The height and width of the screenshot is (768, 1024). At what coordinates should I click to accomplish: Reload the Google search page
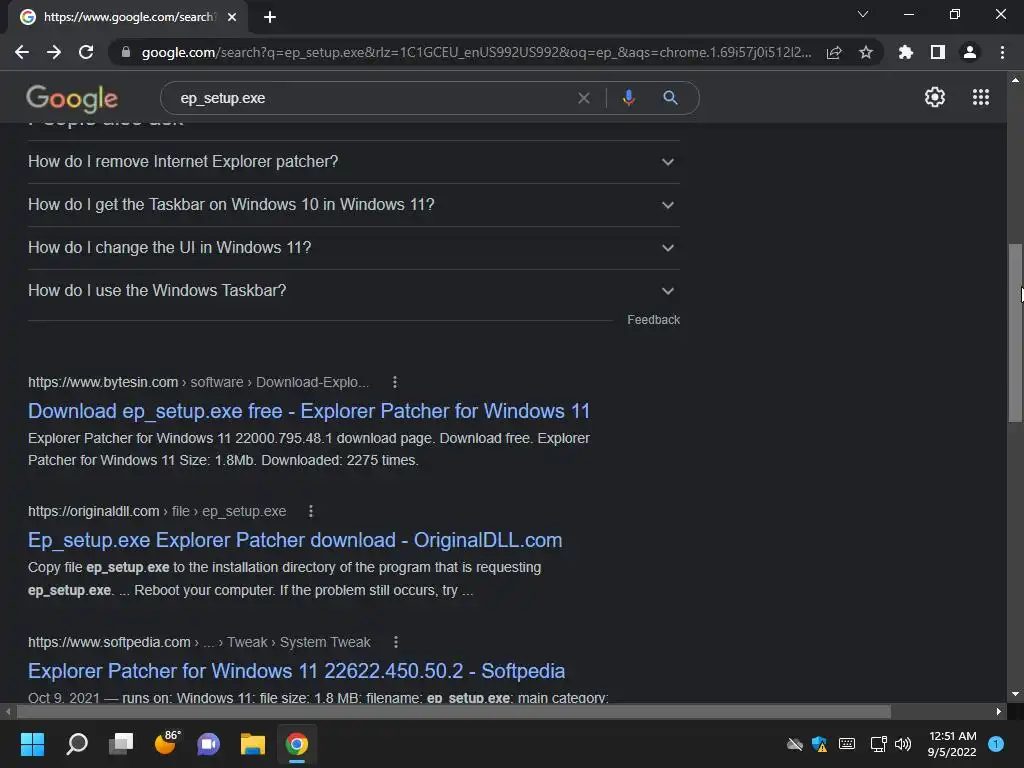(x=86, y=52)
